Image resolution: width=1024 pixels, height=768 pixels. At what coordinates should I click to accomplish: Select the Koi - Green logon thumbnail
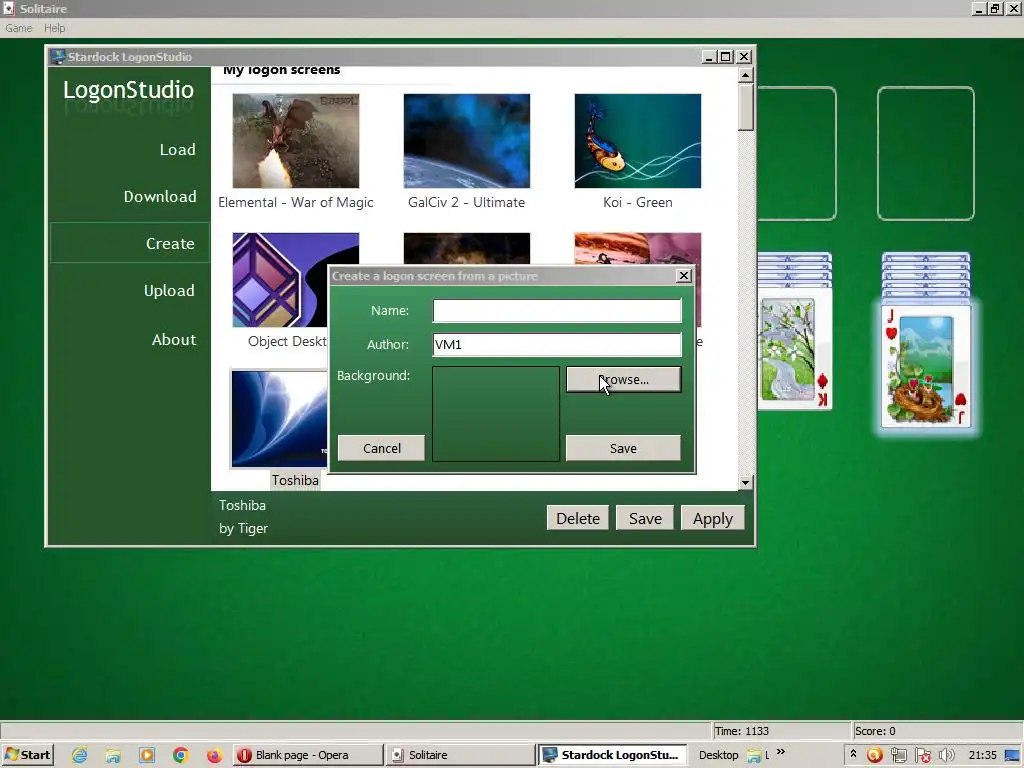tap(638, 141)
